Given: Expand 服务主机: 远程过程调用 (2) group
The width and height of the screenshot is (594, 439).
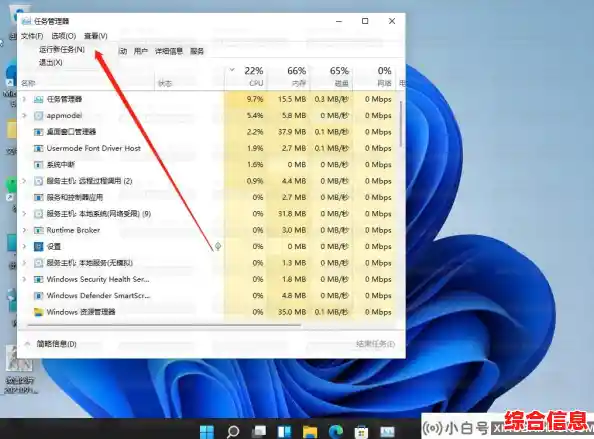Looking at the screenshot, I should point(24,181).
